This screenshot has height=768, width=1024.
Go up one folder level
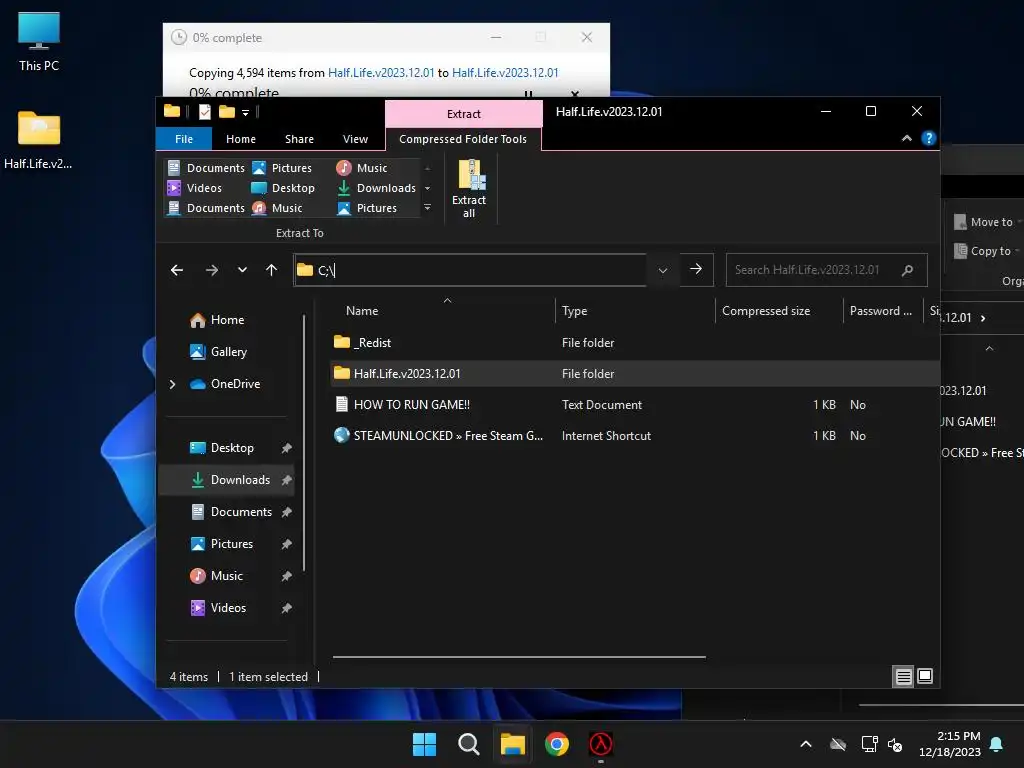pos(272,270)
